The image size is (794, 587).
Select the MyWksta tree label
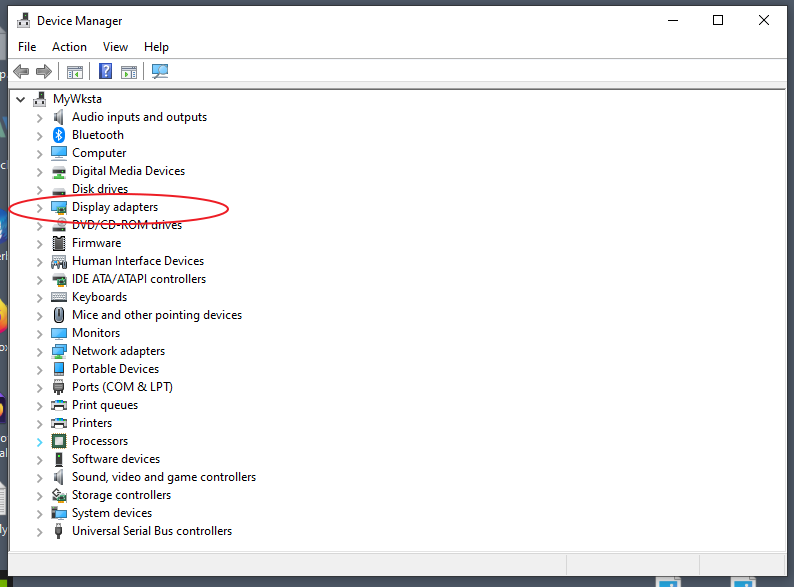point(77,99)
